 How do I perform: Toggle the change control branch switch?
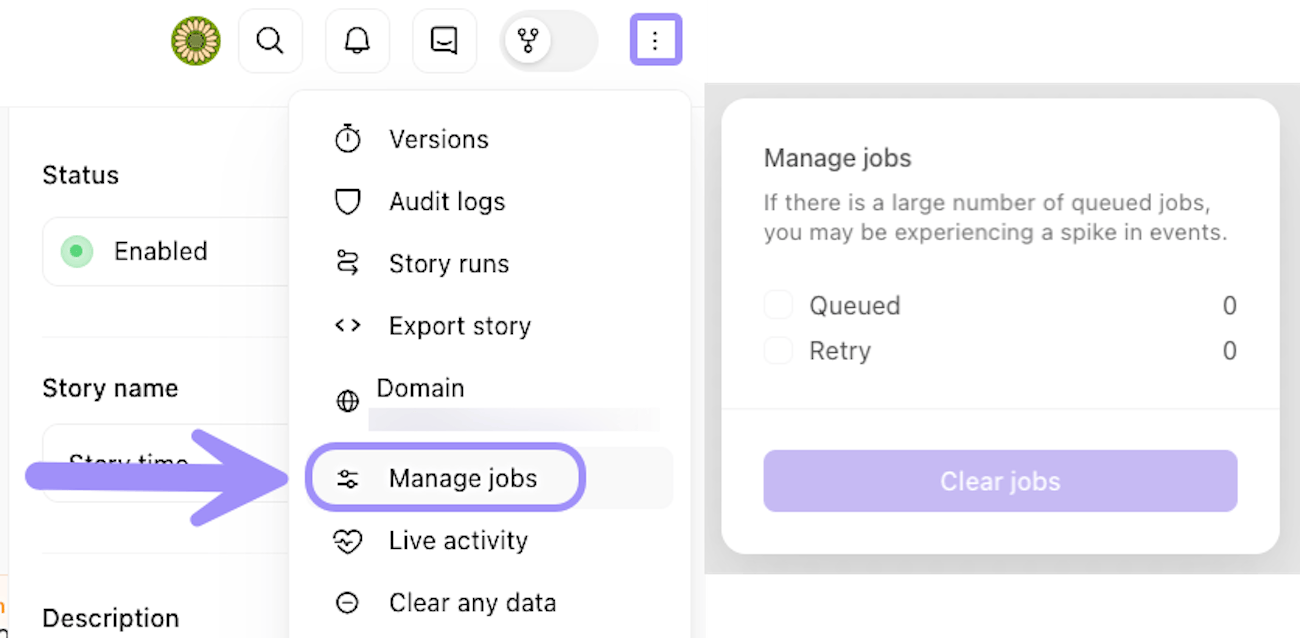coord(548,41)
